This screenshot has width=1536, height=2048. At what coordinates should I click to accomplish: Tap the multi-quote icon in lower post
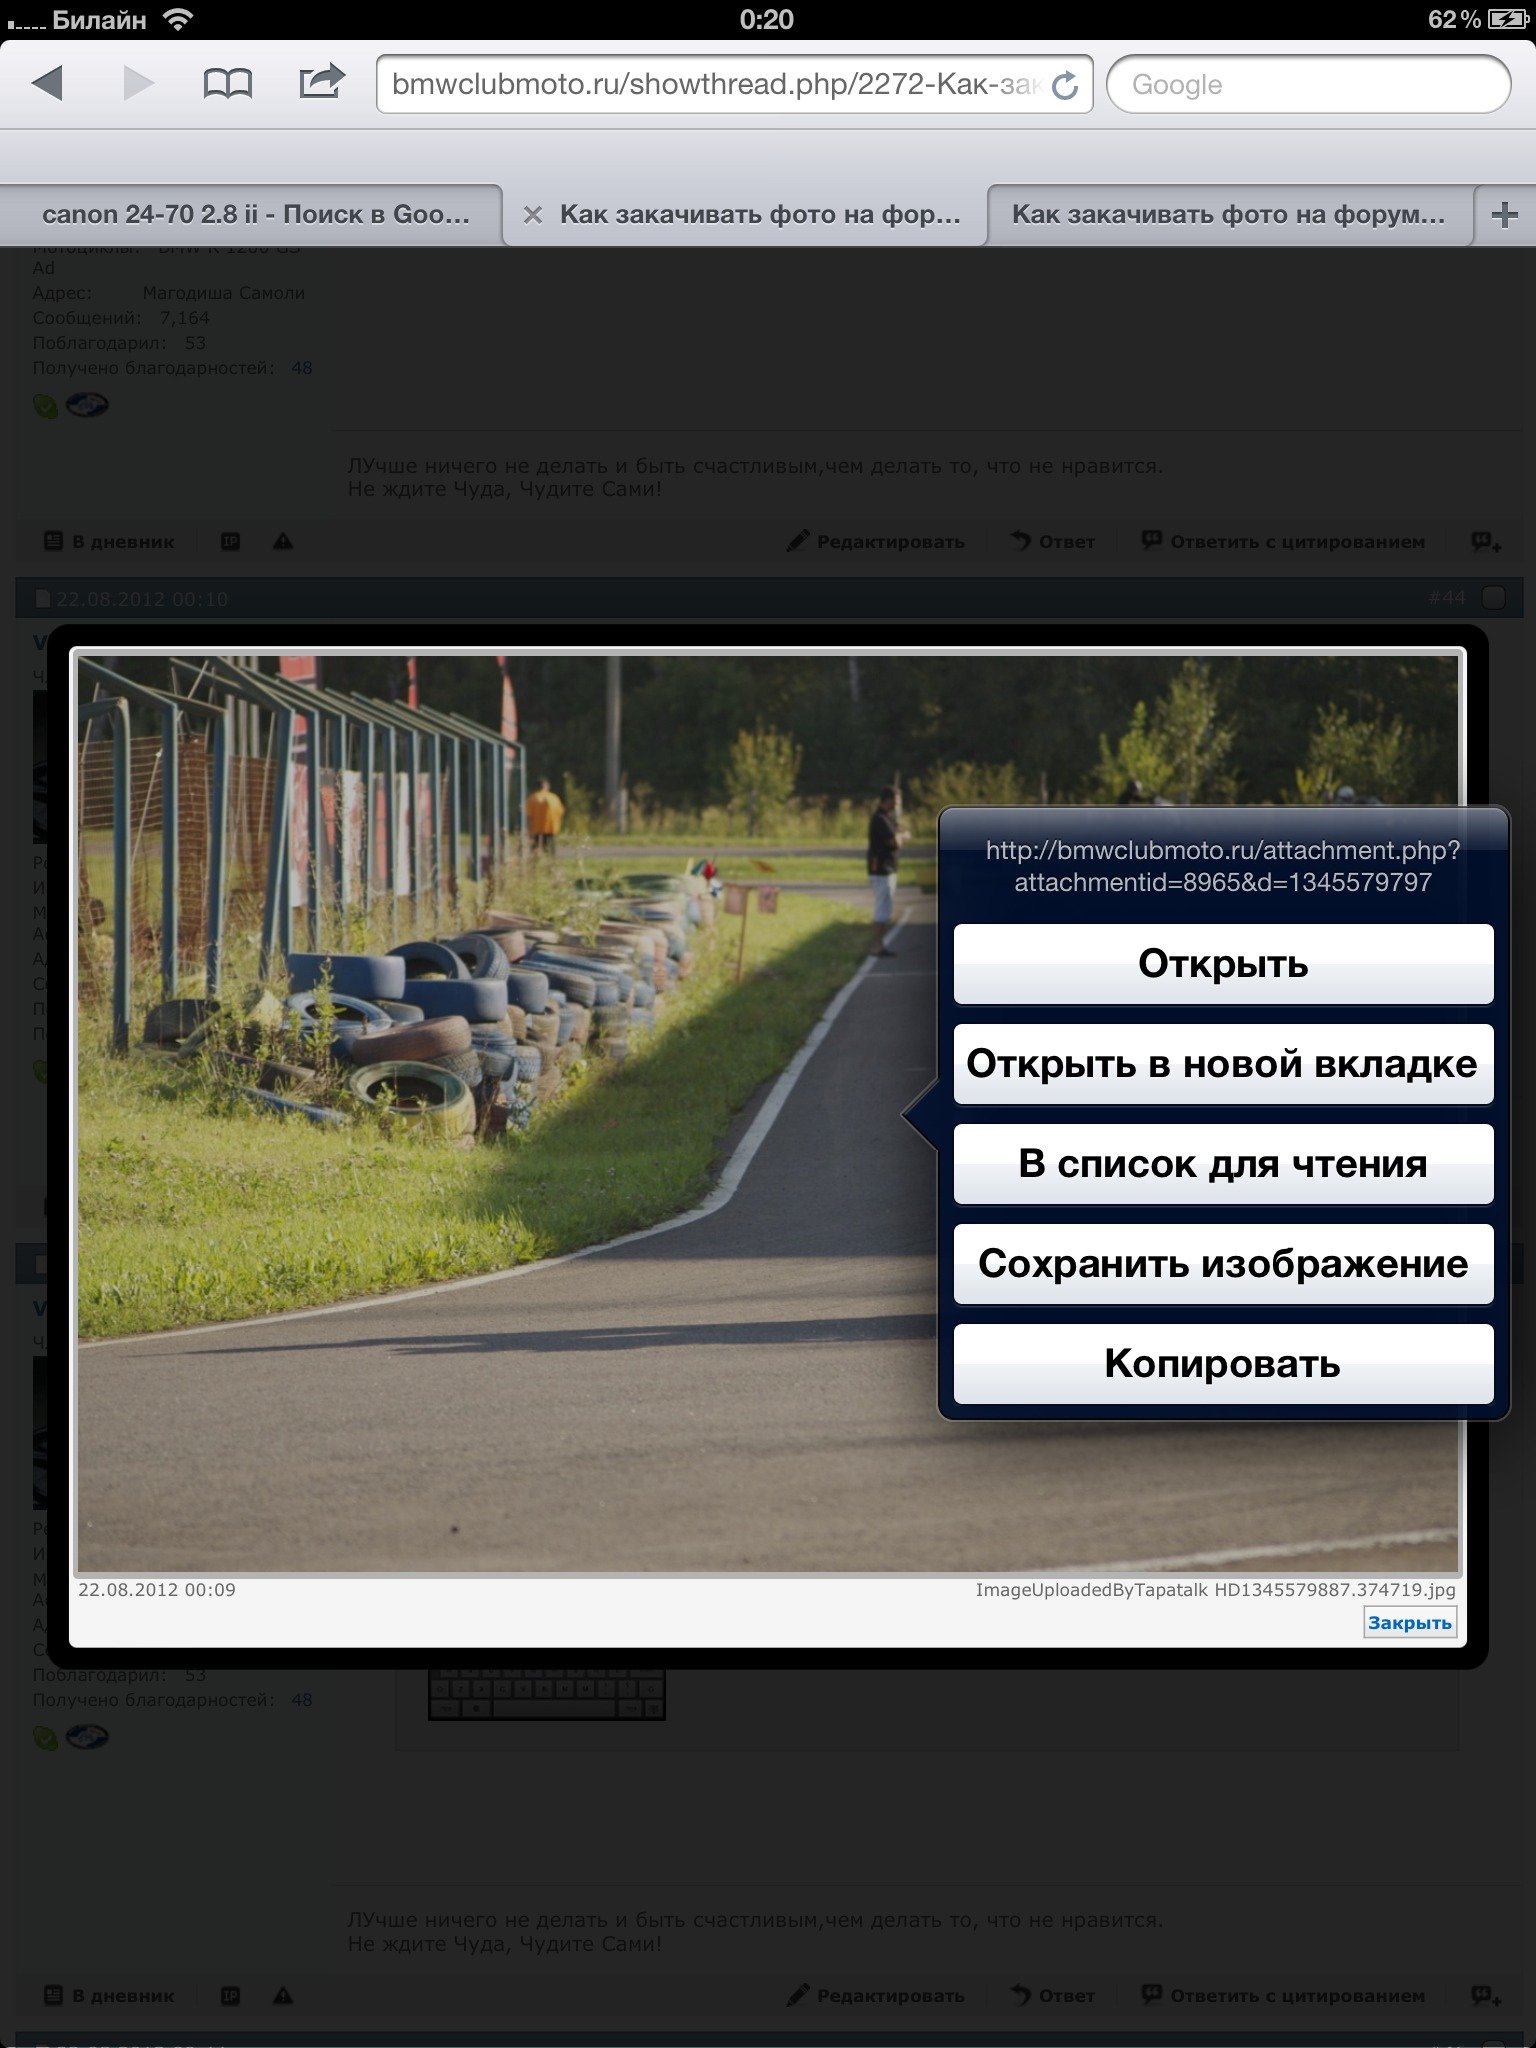(1486, 1995)
